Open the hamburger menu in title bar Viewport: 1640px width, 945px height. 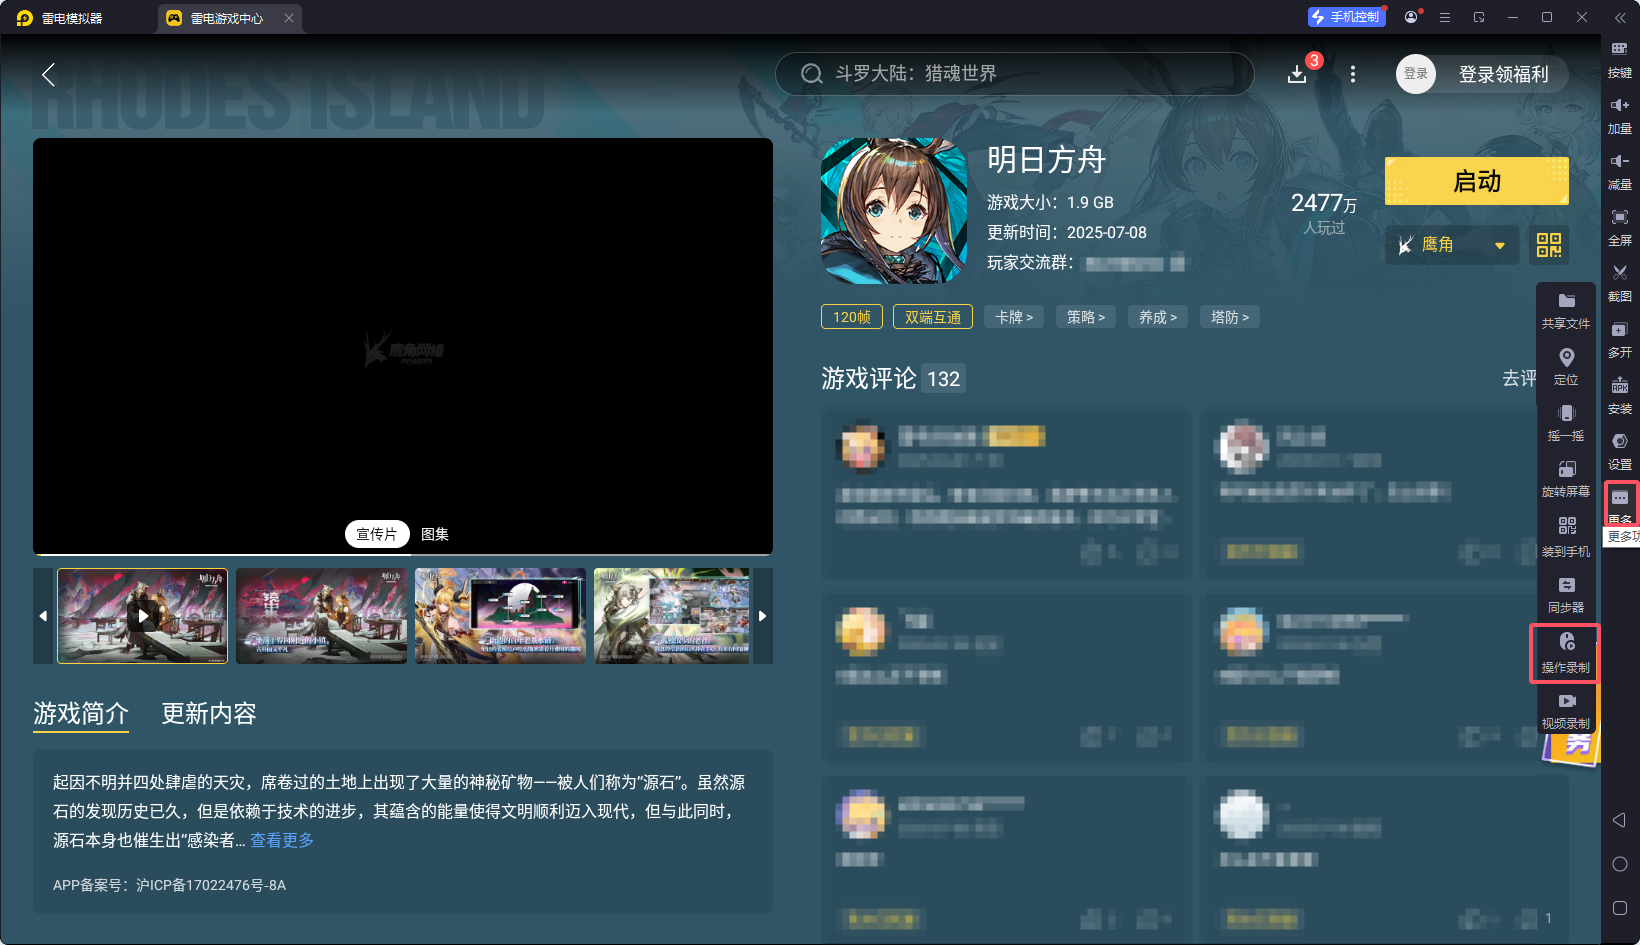click(x=1445, y=17)
